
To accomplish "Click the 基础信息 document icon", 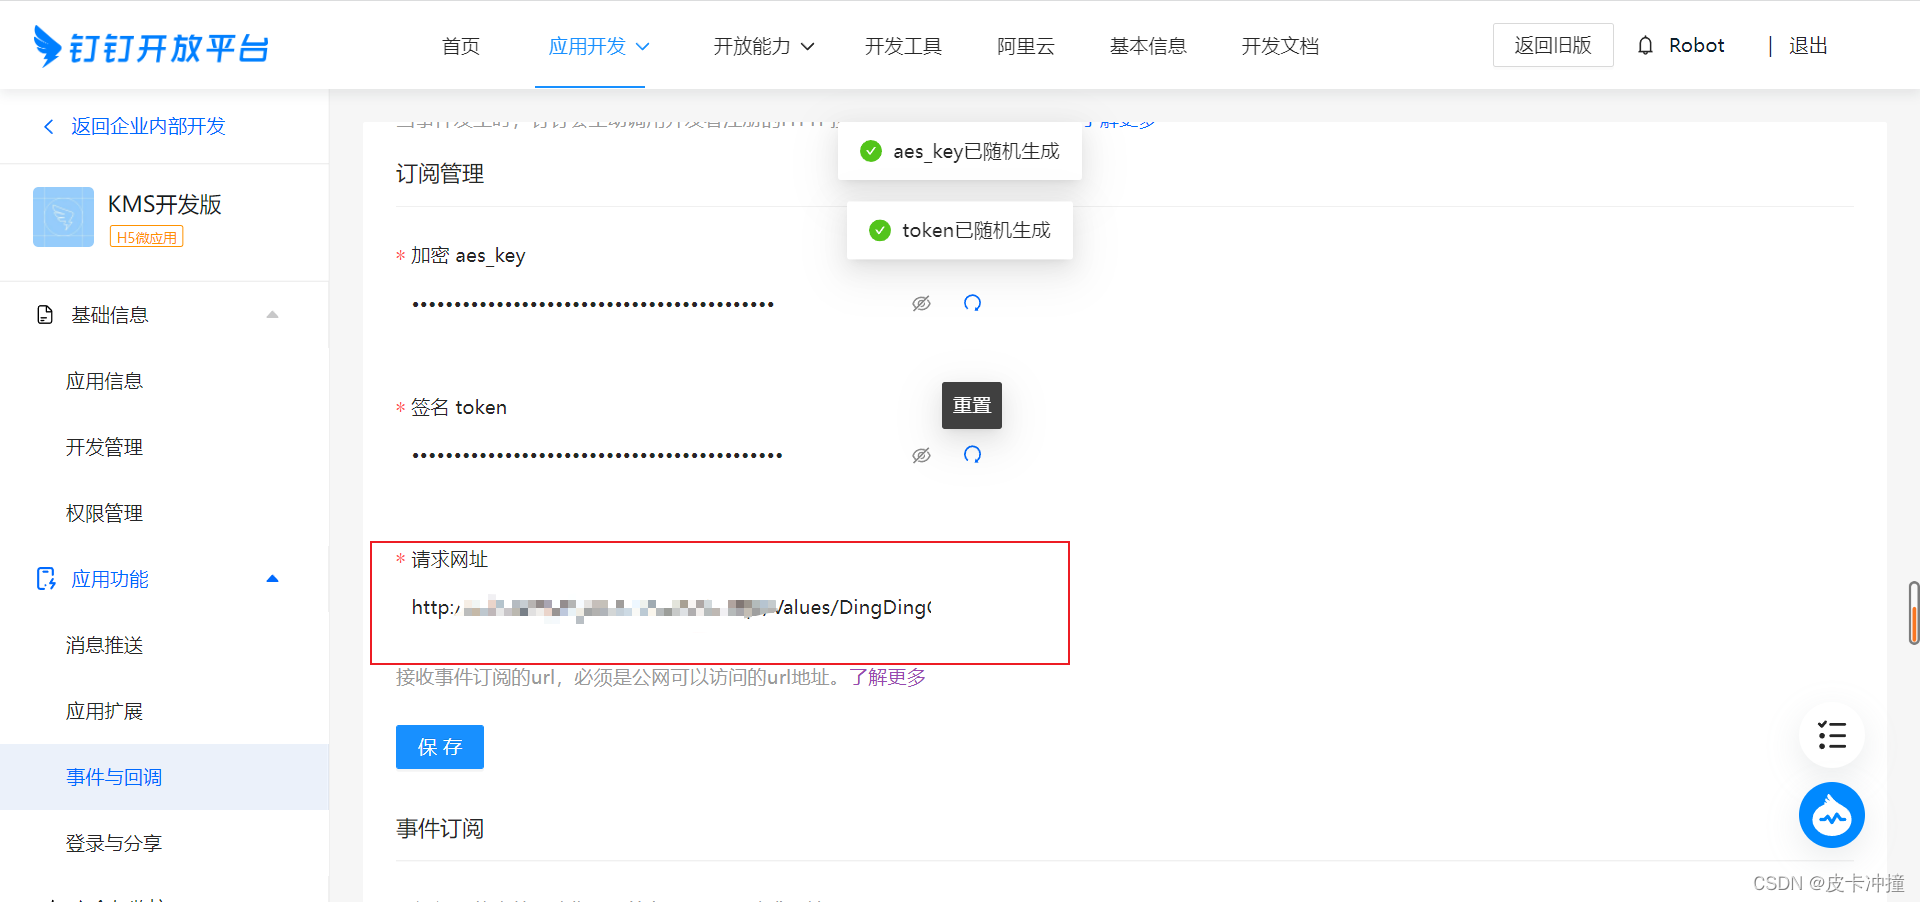I will coord(45,315).
